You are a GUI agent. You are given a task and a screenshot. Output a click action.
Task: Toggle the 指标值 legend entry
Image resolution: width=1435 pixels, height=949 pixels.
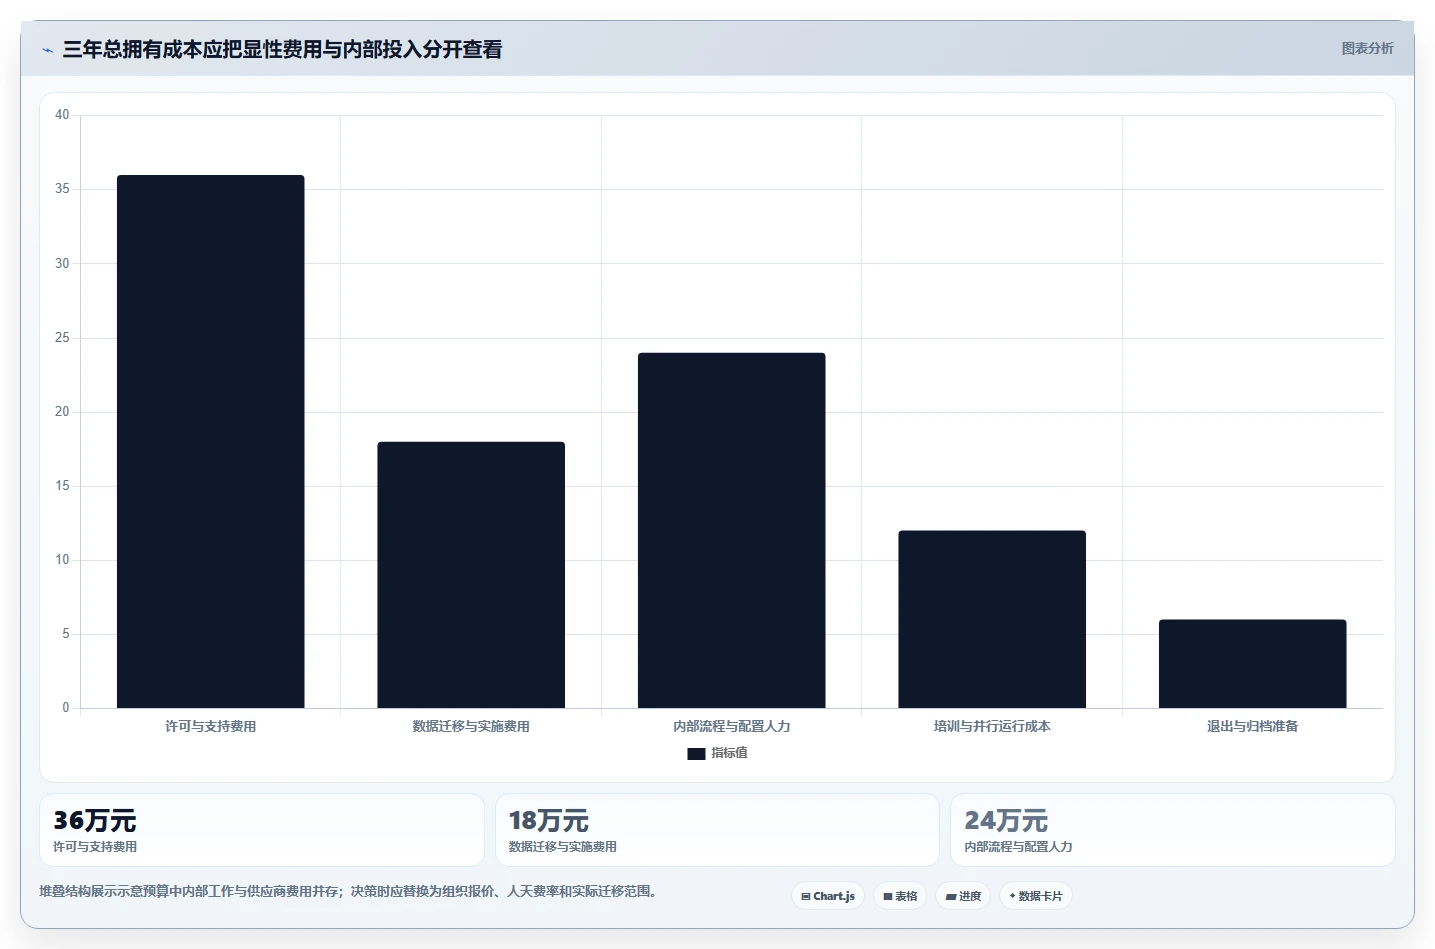tap(717, 753)
